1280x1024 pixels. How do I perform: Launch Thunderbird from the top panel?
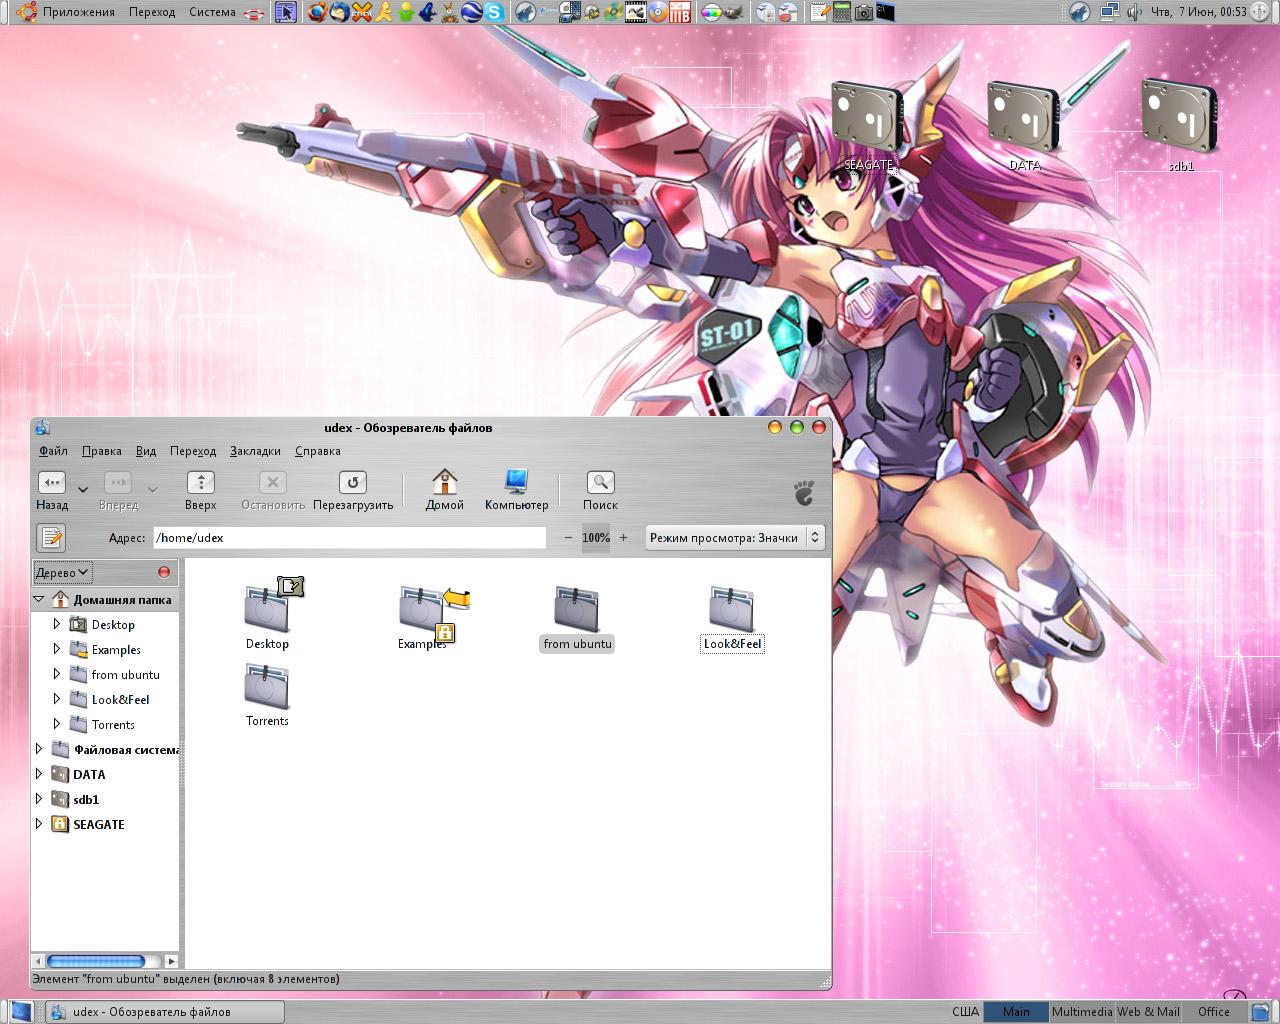click(339, 12)
